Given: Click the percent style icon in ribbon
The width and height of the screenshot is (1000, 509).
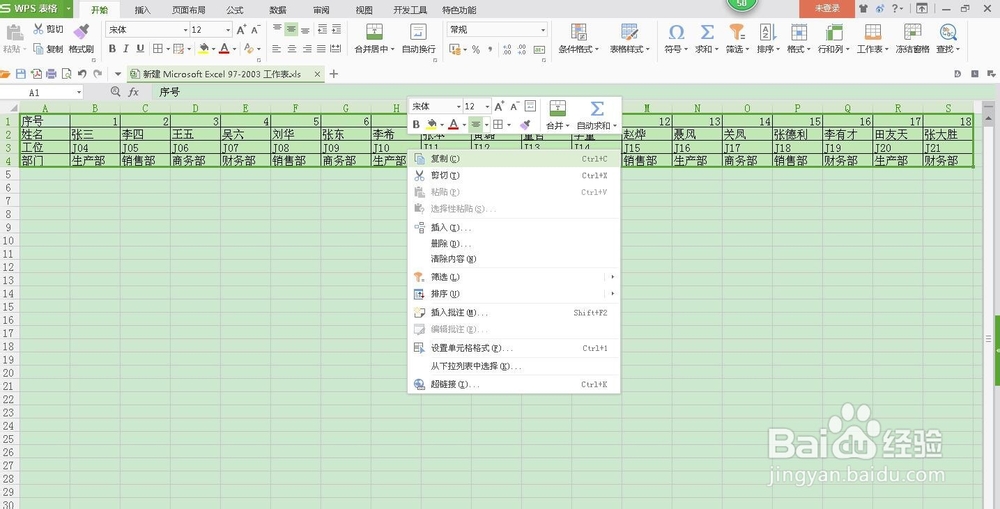Looking at the screenshot, I should [476, 49].
